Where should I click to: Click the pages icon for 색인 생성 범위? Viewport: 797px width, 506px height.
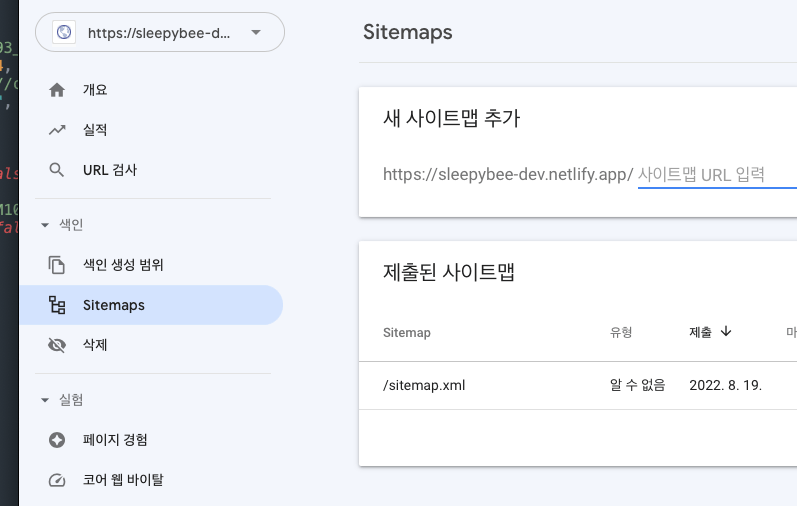[56, 265]
